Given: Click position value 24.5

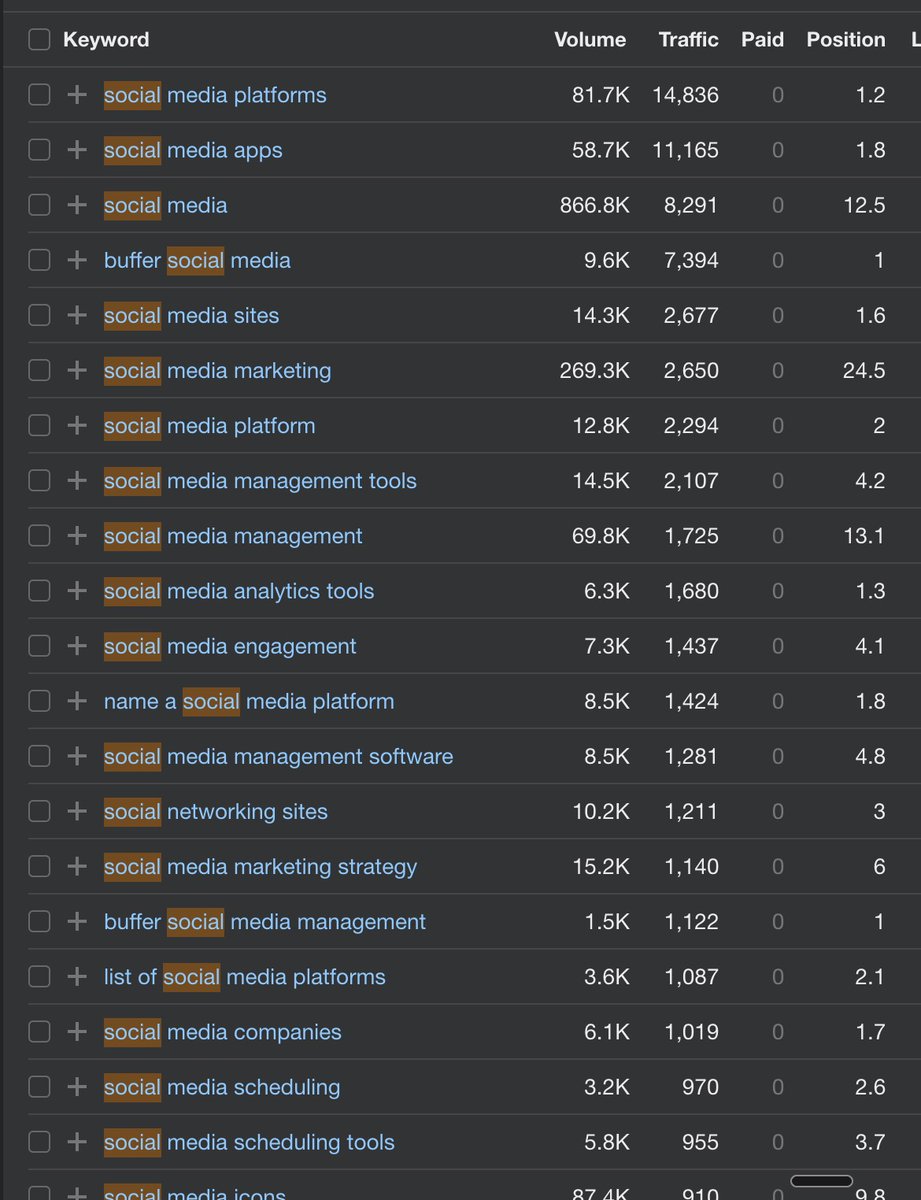Looking at the screenshot, I should click(864, 370).
